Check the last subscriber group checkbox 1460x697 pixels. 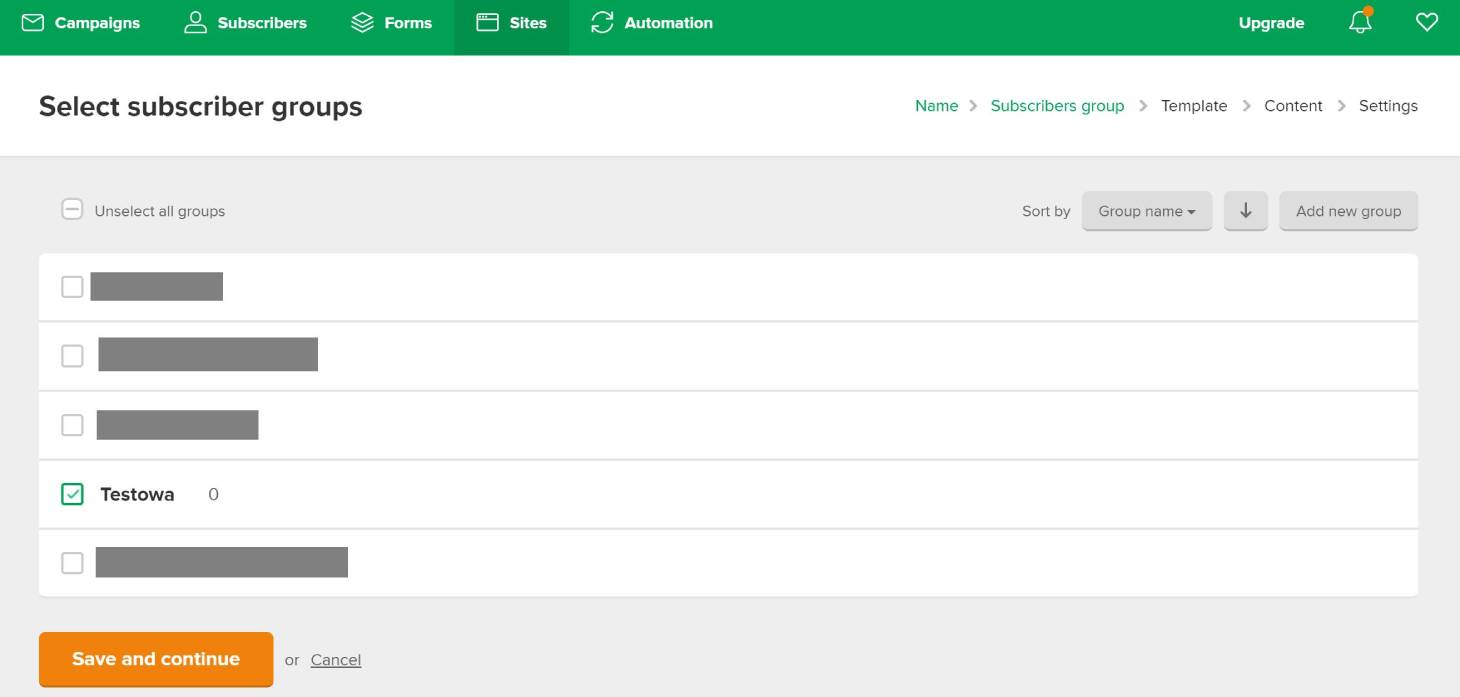pos(72,563)
